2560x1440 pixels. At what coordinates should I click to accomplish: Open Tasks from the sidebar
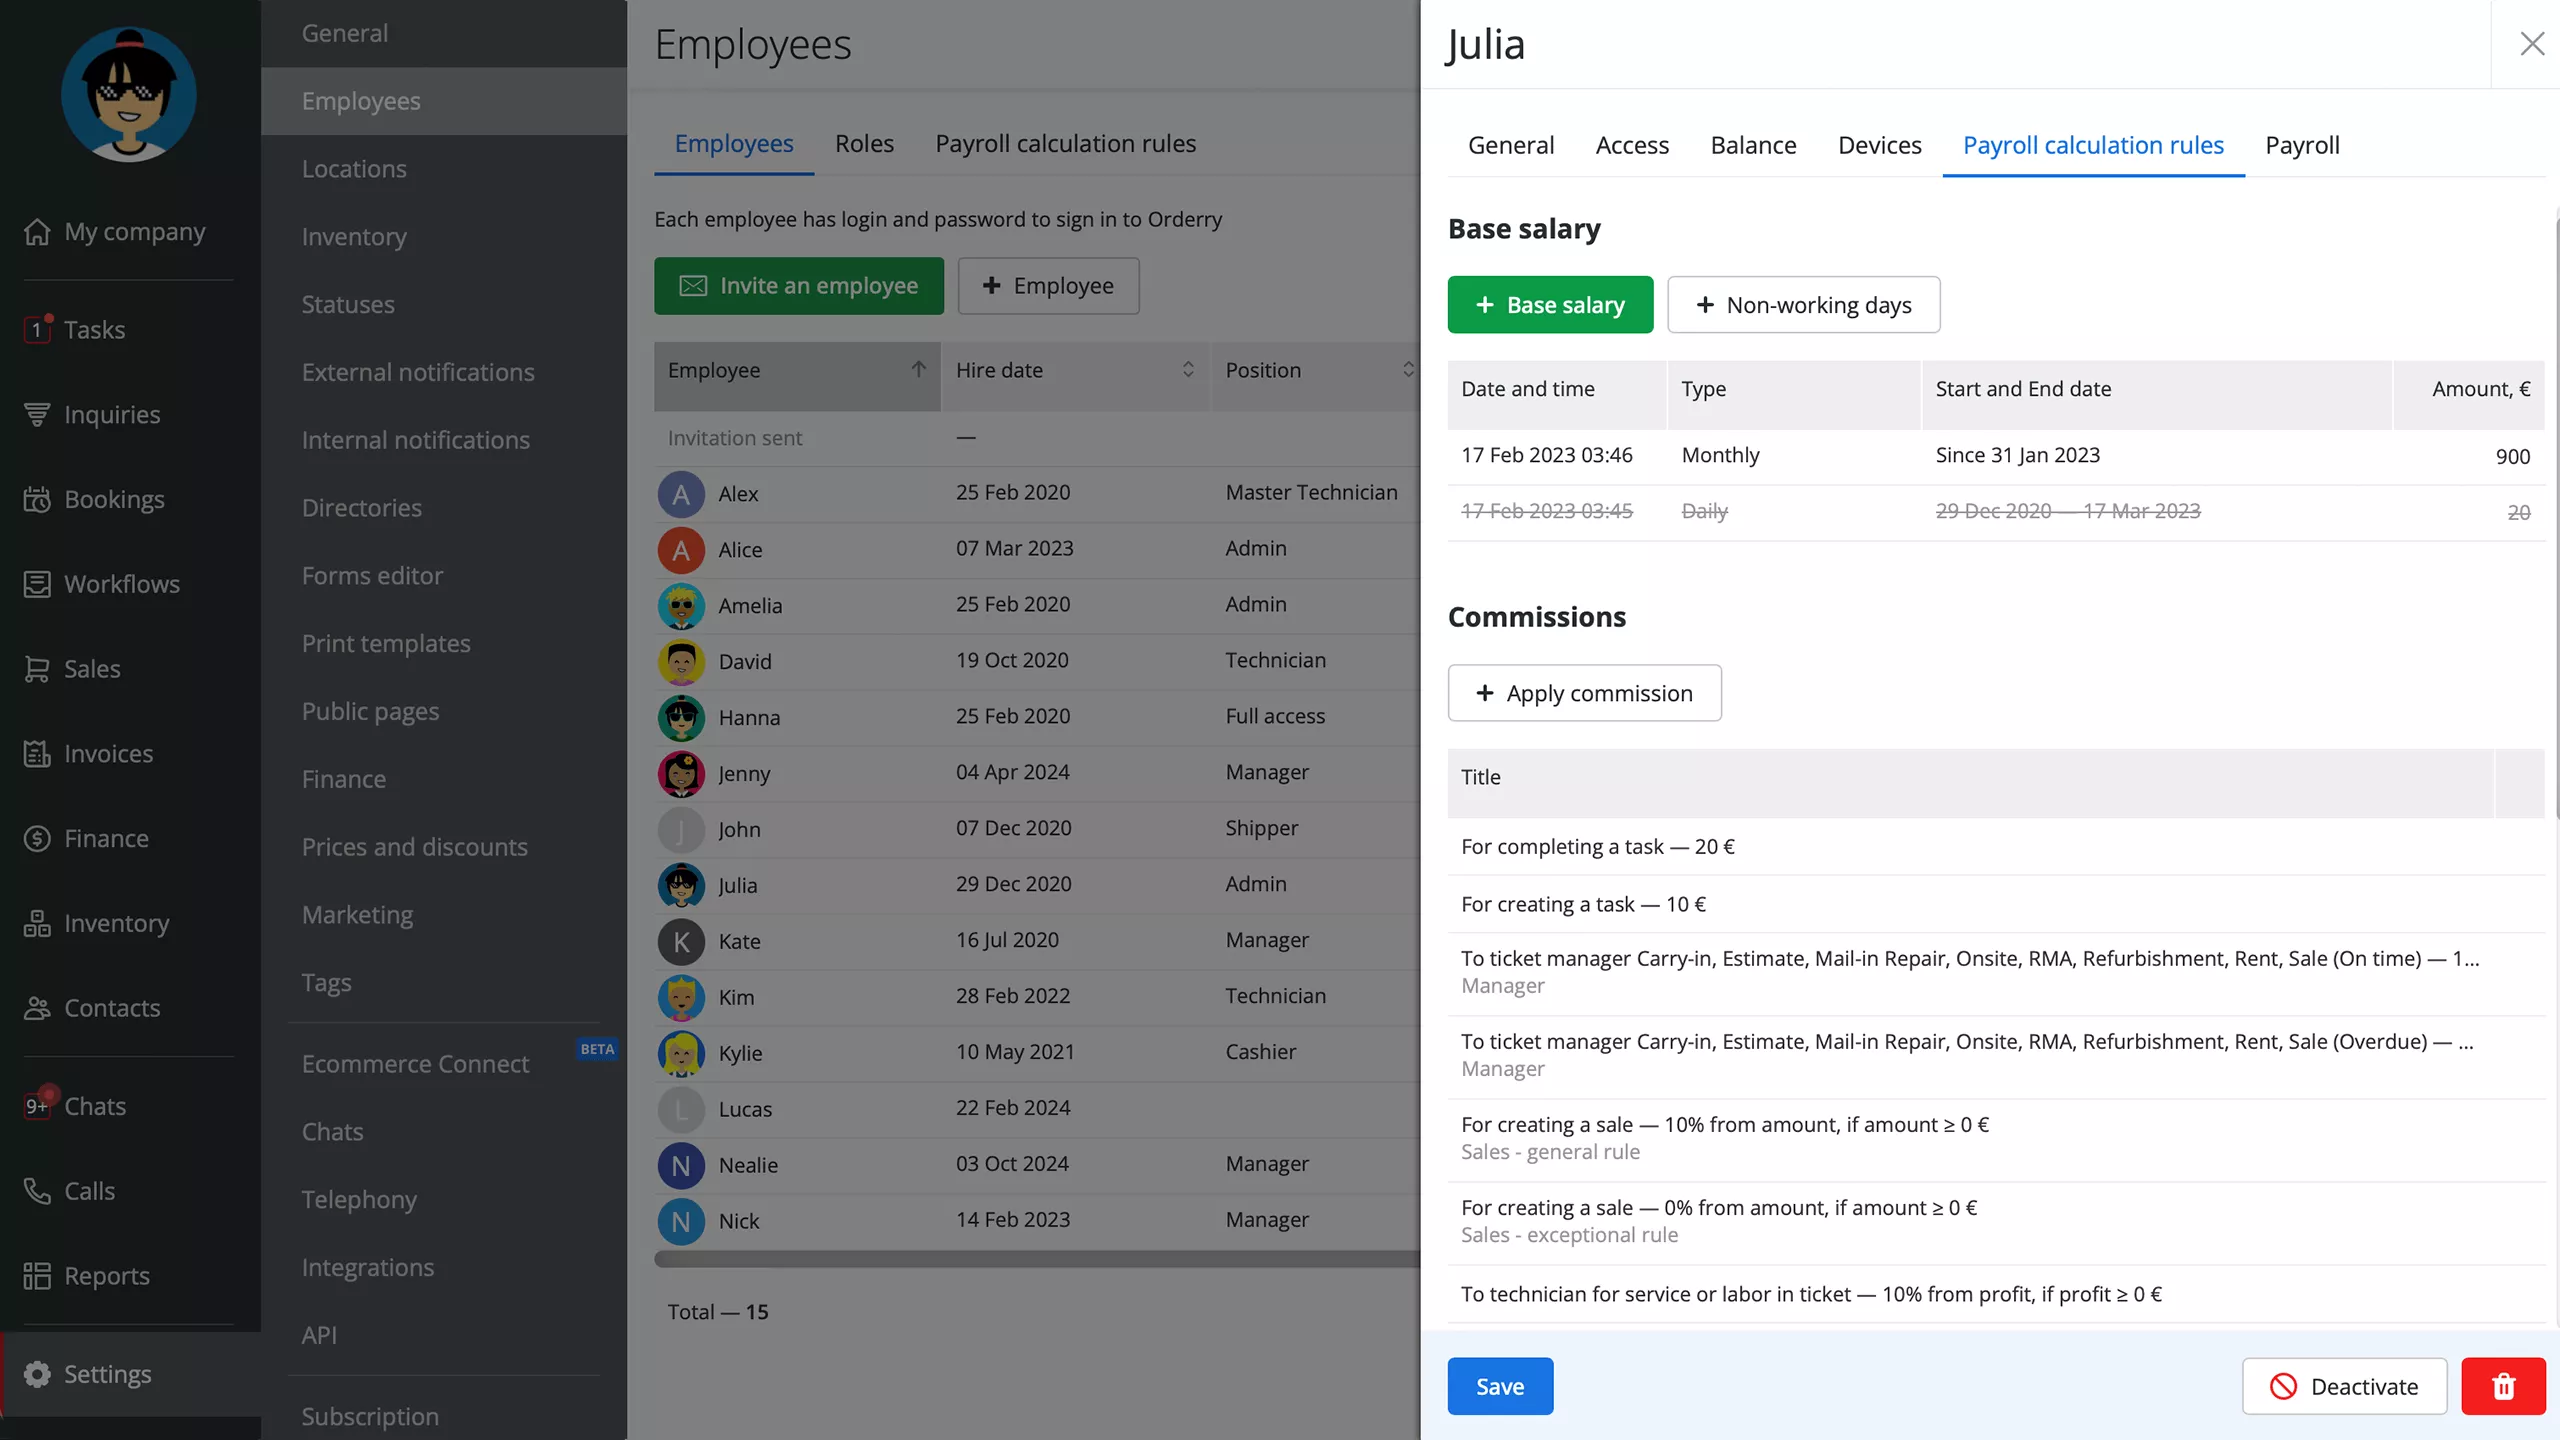coord(95,330)
